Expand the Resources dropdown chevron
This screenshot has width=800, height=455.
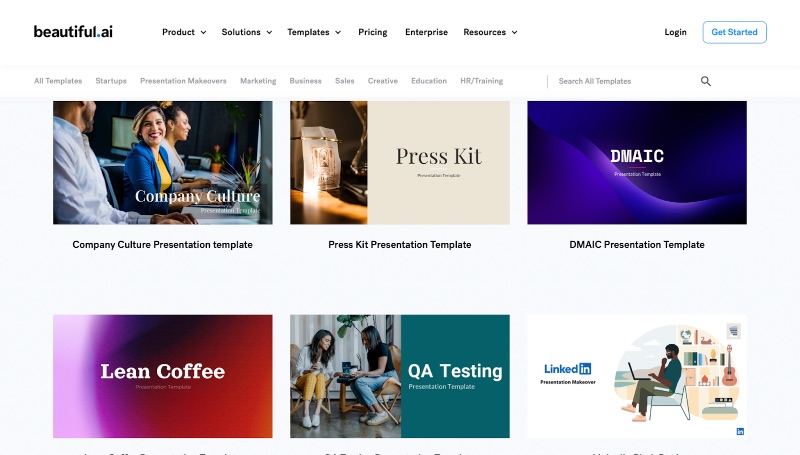[514, 32]
